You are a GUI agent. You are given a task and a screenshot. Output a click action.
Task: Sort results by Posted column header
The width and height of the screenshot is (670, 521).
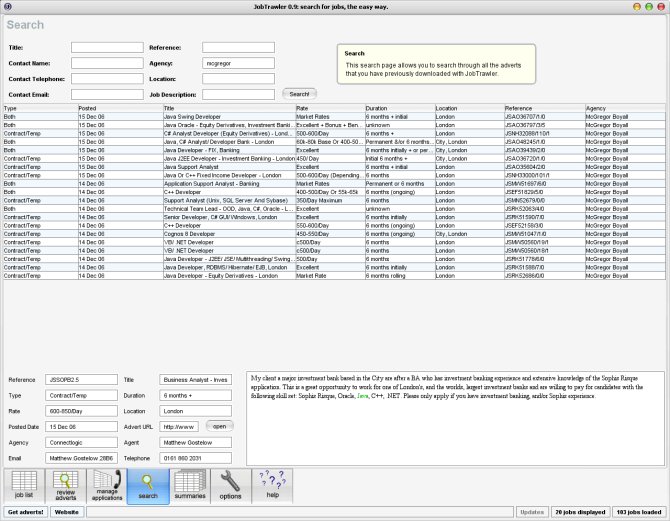click(x=118, y=108)
